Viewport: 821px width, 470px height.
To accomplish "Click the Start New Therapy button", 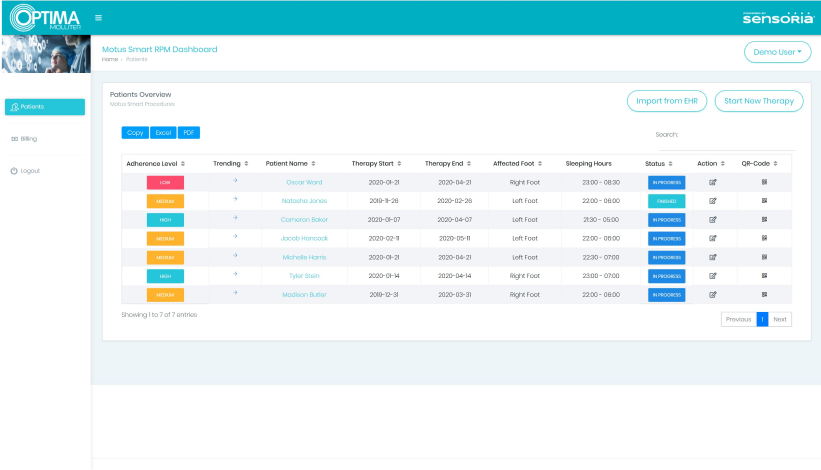I will coord(758,101).
